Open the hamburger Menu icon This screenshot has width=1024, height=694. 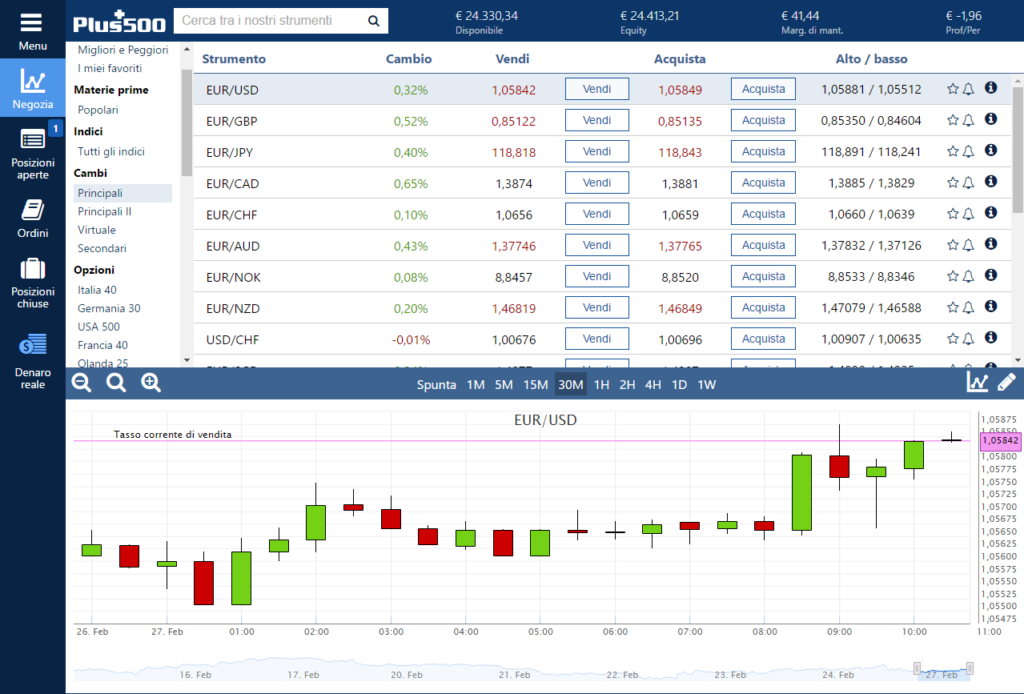(31, 23)
